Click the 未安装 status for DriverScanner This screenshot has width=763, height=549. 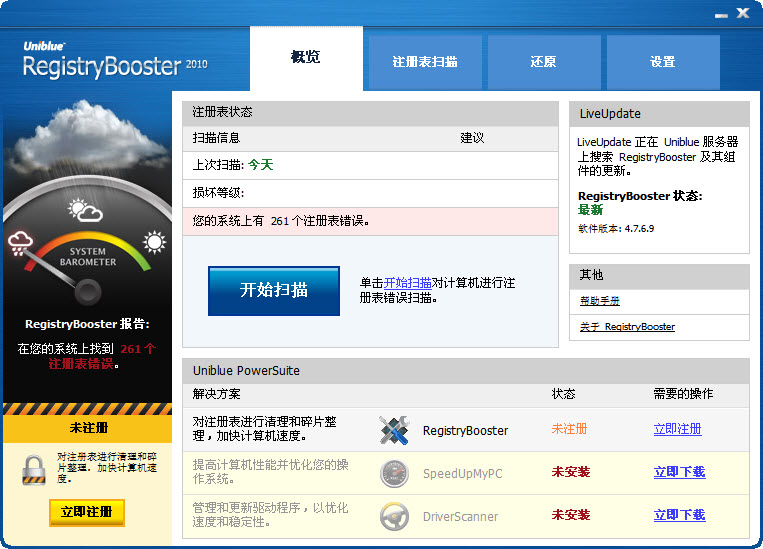[x=571, y=515]
